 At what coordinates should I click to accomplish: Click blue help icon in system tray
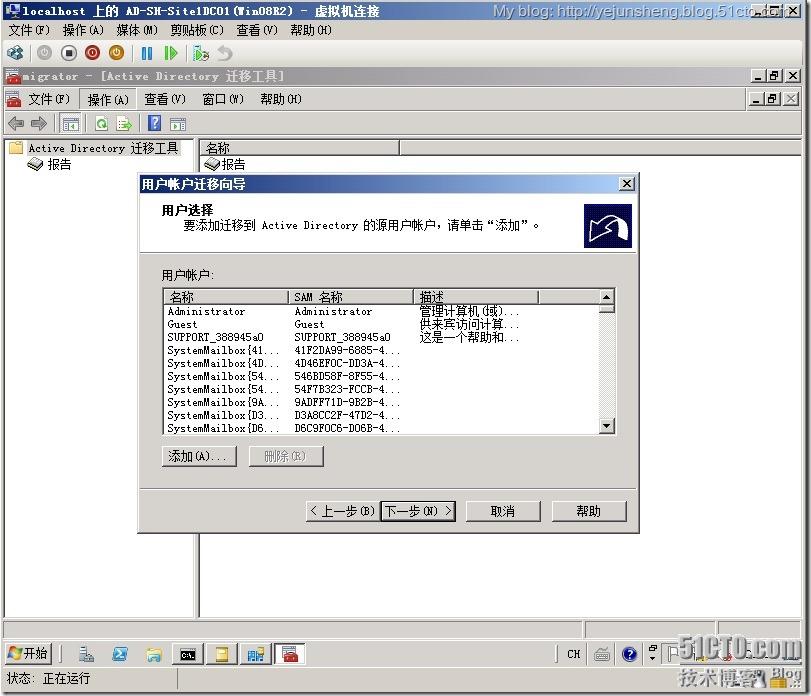pyautogui.click(x=629, y=654)
